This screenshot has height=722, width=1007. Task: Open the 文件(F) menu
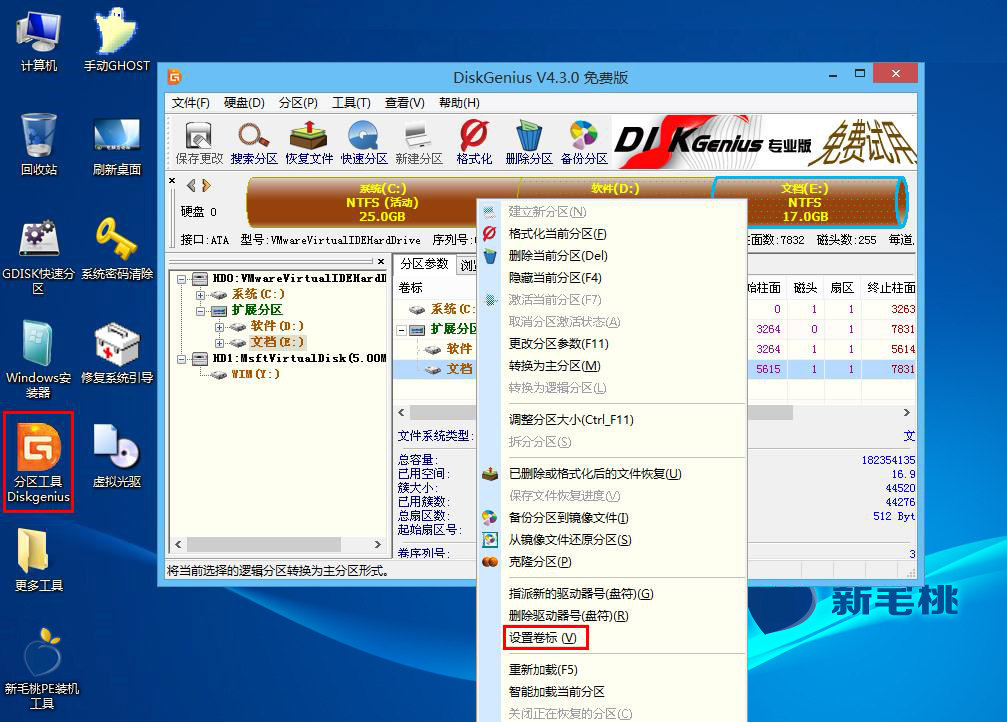point(190,103)
